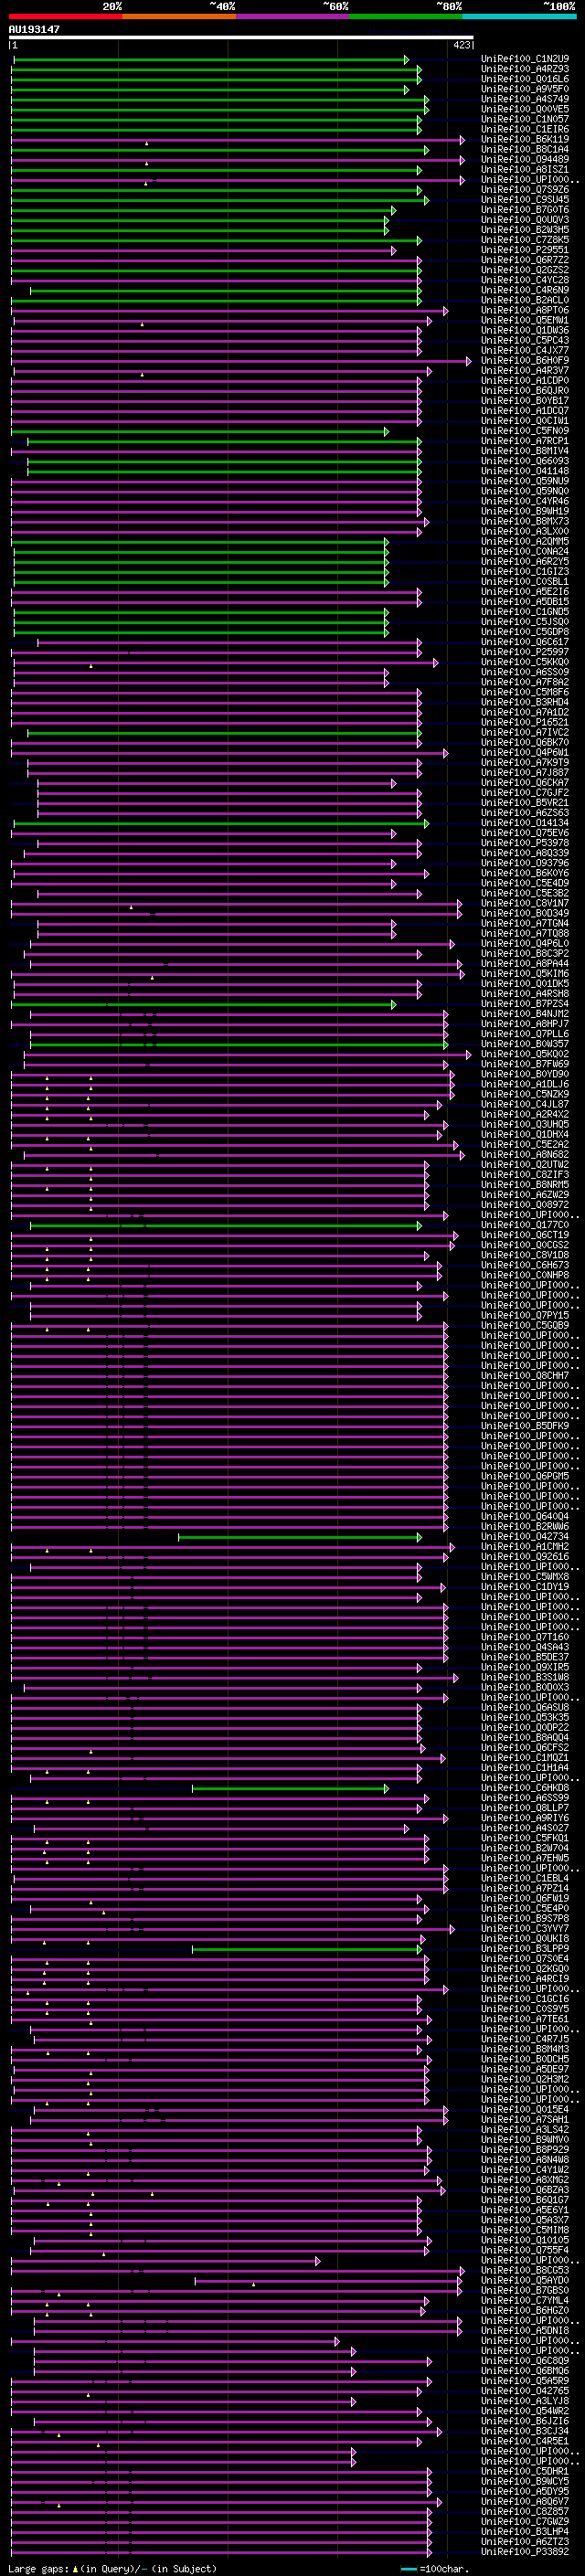Select hit label UniRef100_A3LYJ8
This screenshot has width=585, height=2576.
click(525, 2401)
